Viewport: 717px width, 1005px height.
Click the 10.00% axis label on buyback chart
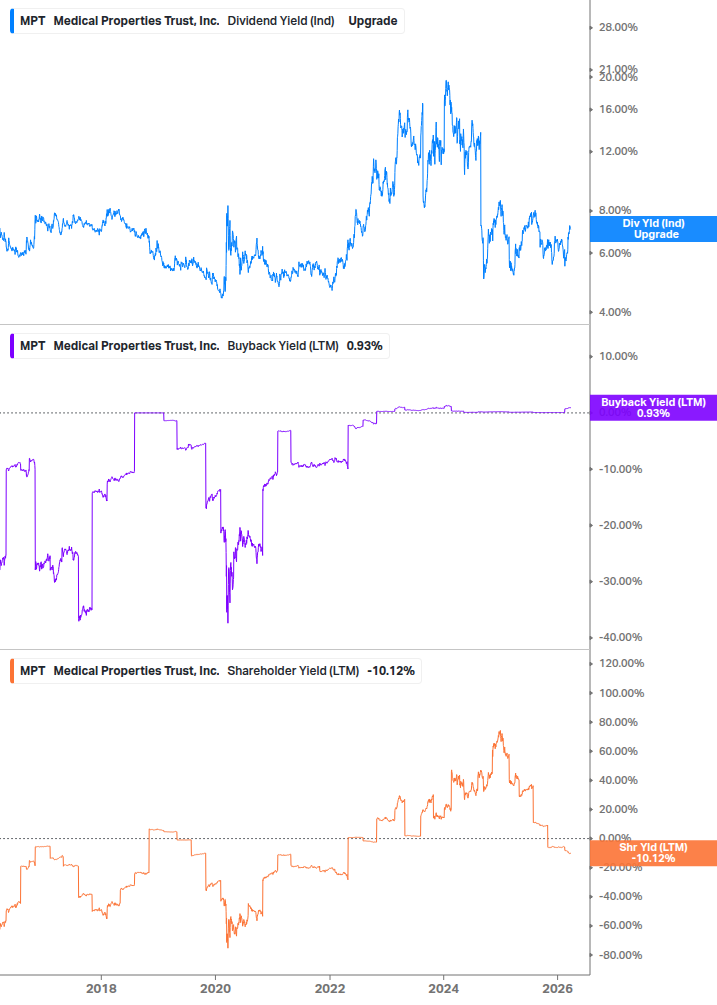tap(618, 356)
